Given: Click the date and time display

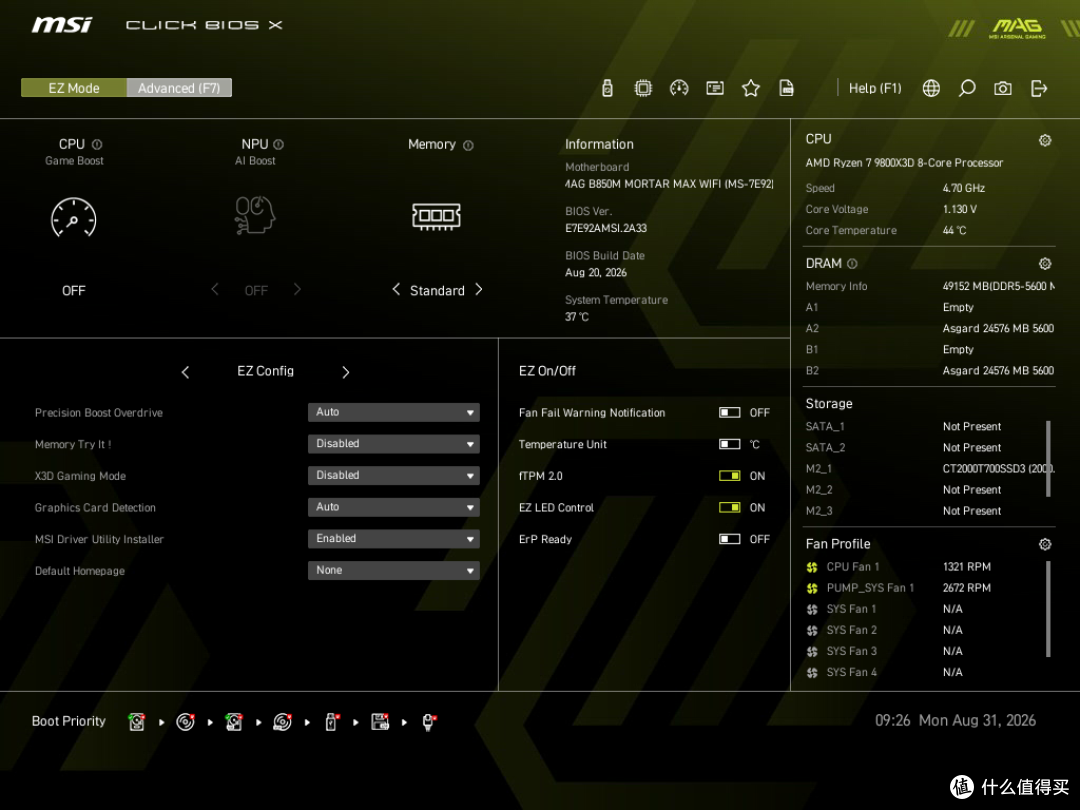Looking at the screenshot, I should click(955, 720).
